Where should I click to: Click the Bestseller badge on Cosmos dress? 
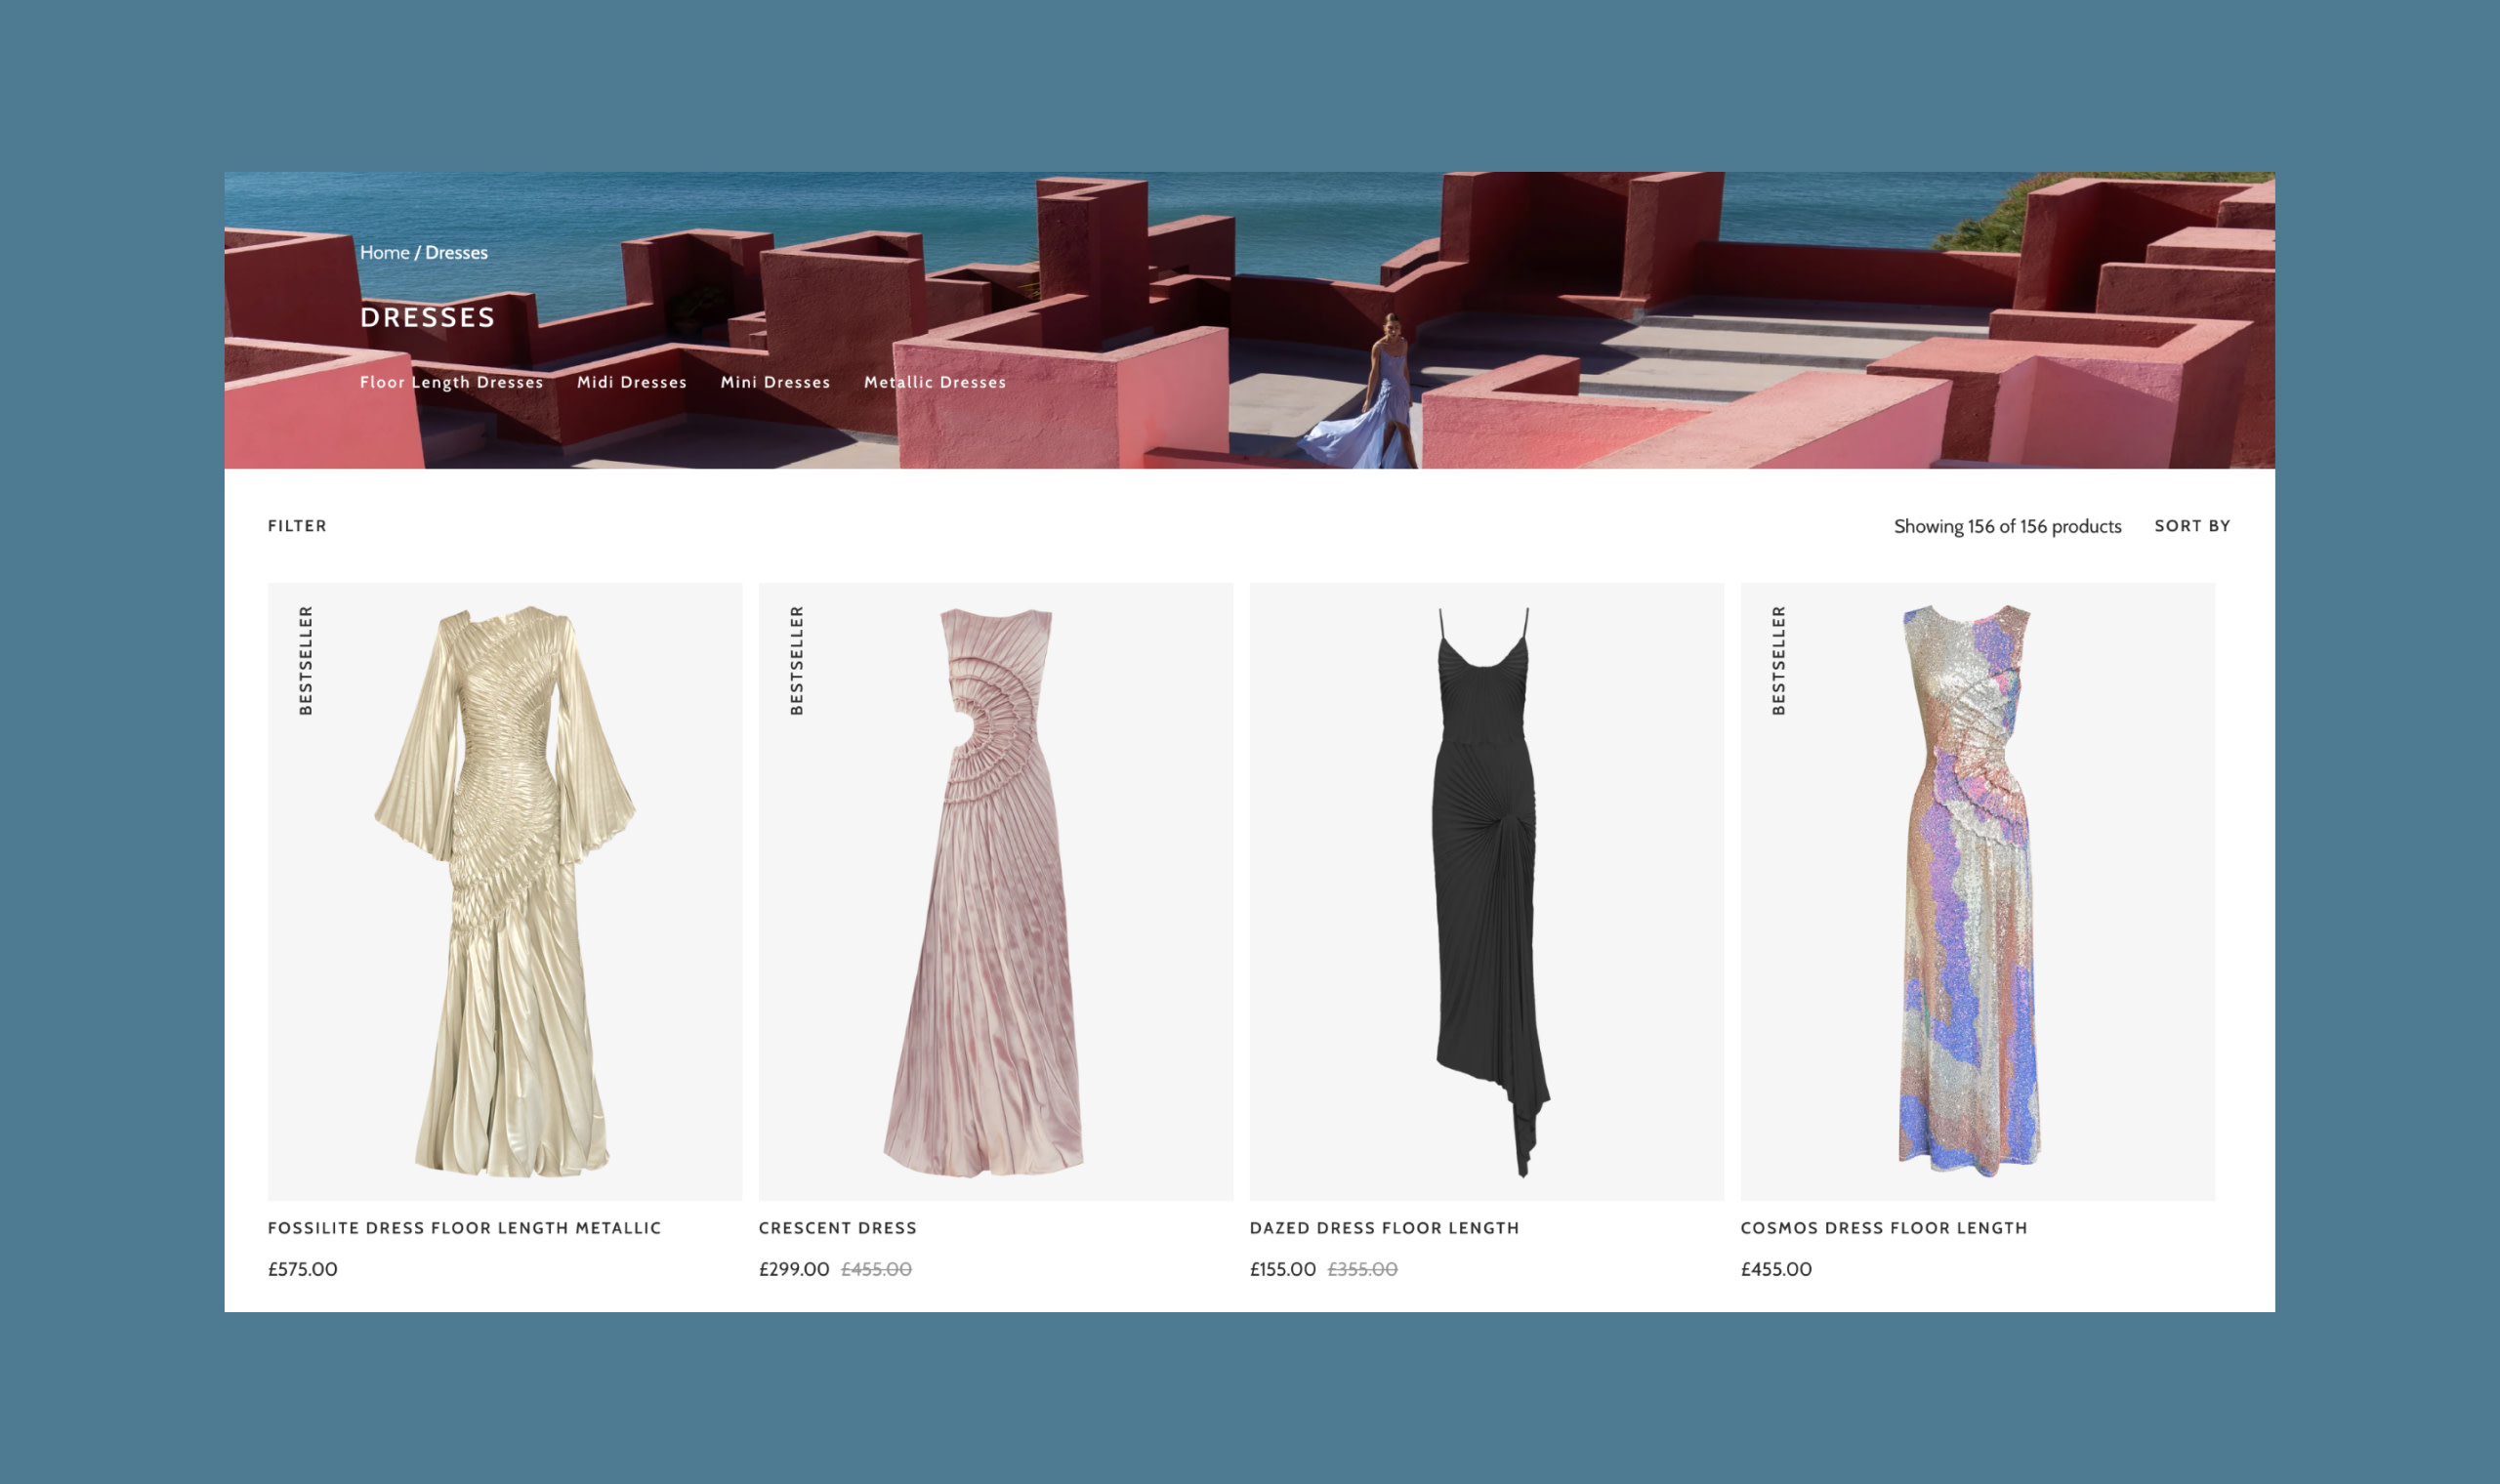1778,660
